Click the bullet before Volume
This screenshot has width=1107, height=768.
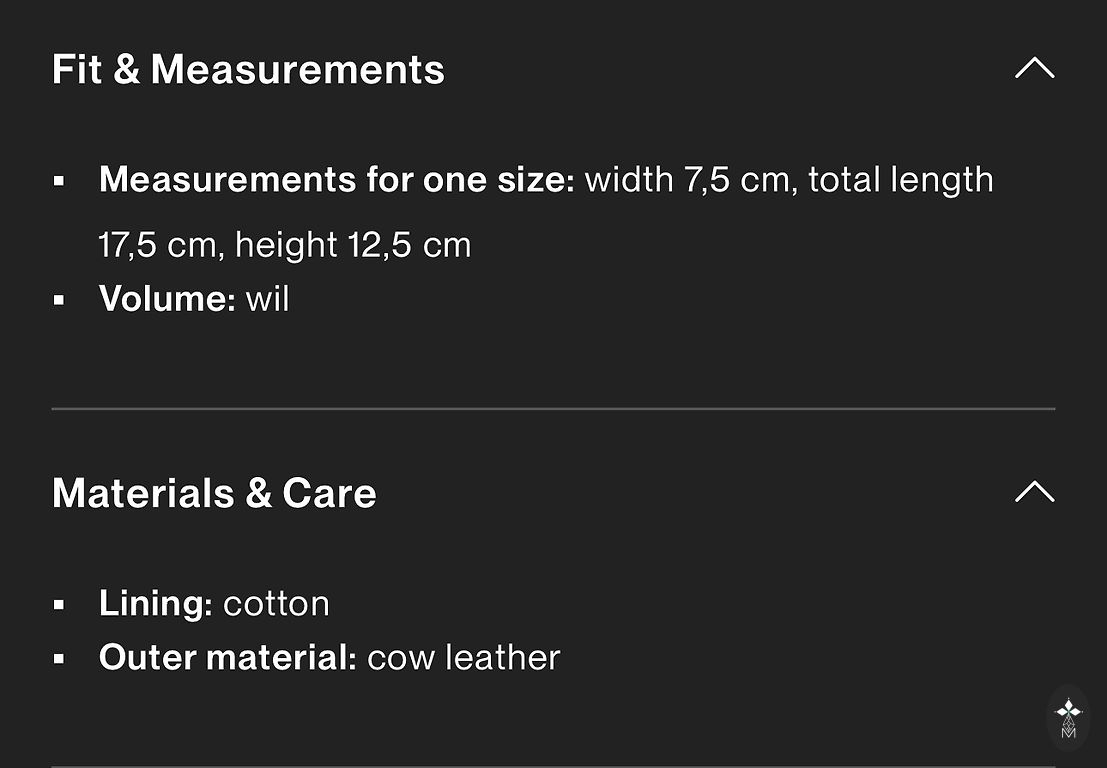[59, 300]
